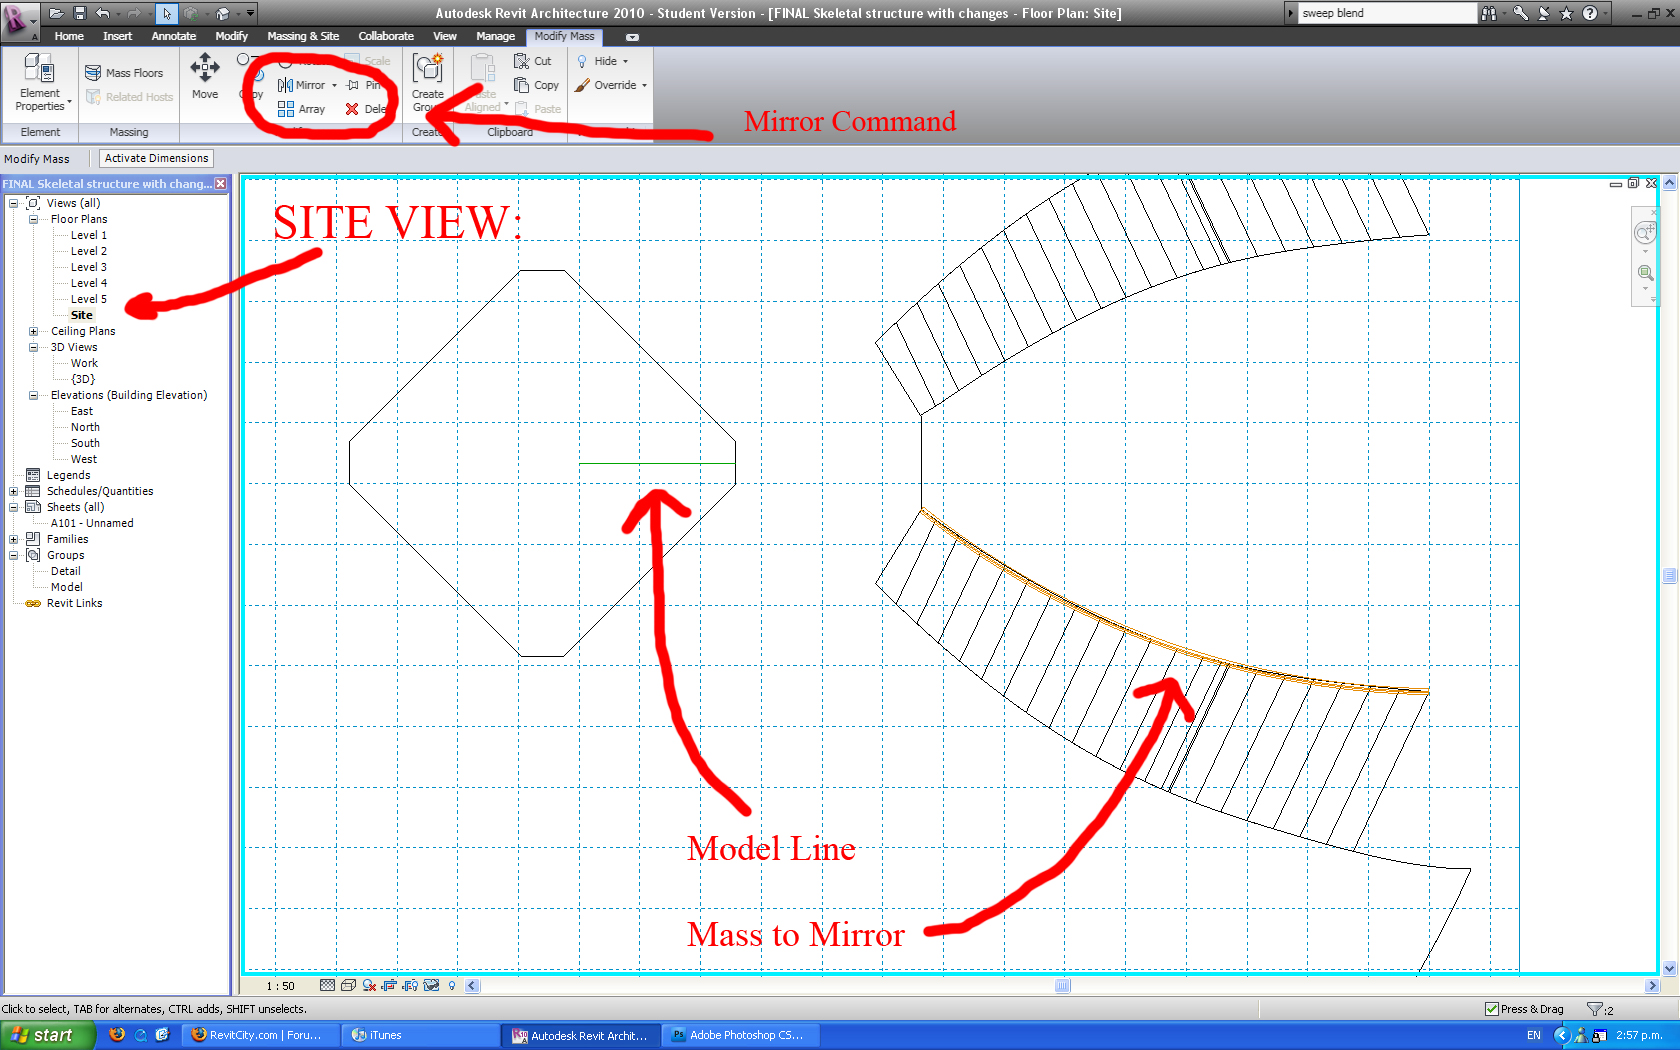Select Revit Links in the project browser
The image size is (1680, 1050).
pyautogui.click(x=74, y=603)
